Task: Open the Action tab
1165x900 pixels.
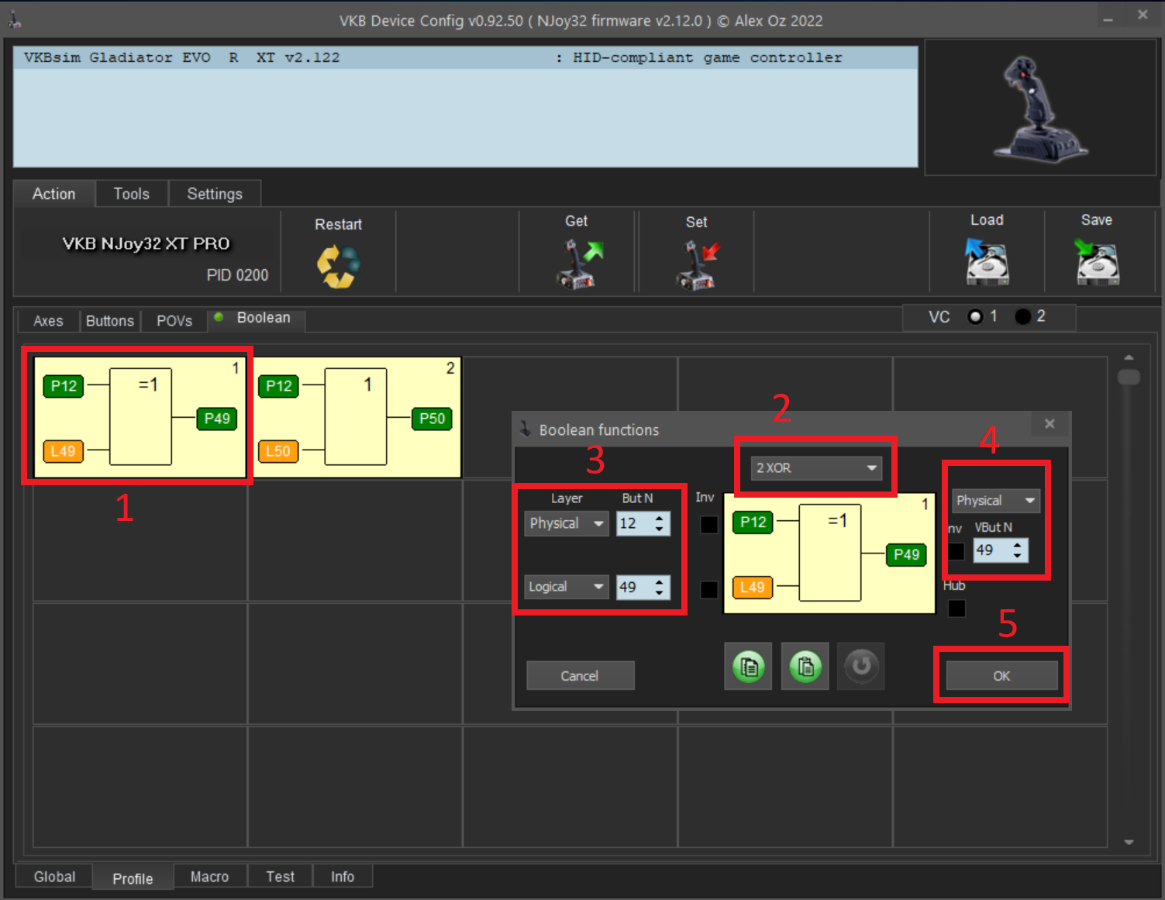Action: tap(53, 194)
